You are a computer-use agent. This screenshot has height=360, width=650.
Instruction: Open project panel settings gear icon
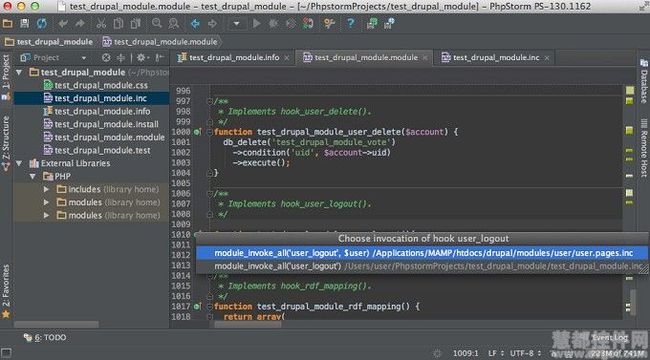141,58
